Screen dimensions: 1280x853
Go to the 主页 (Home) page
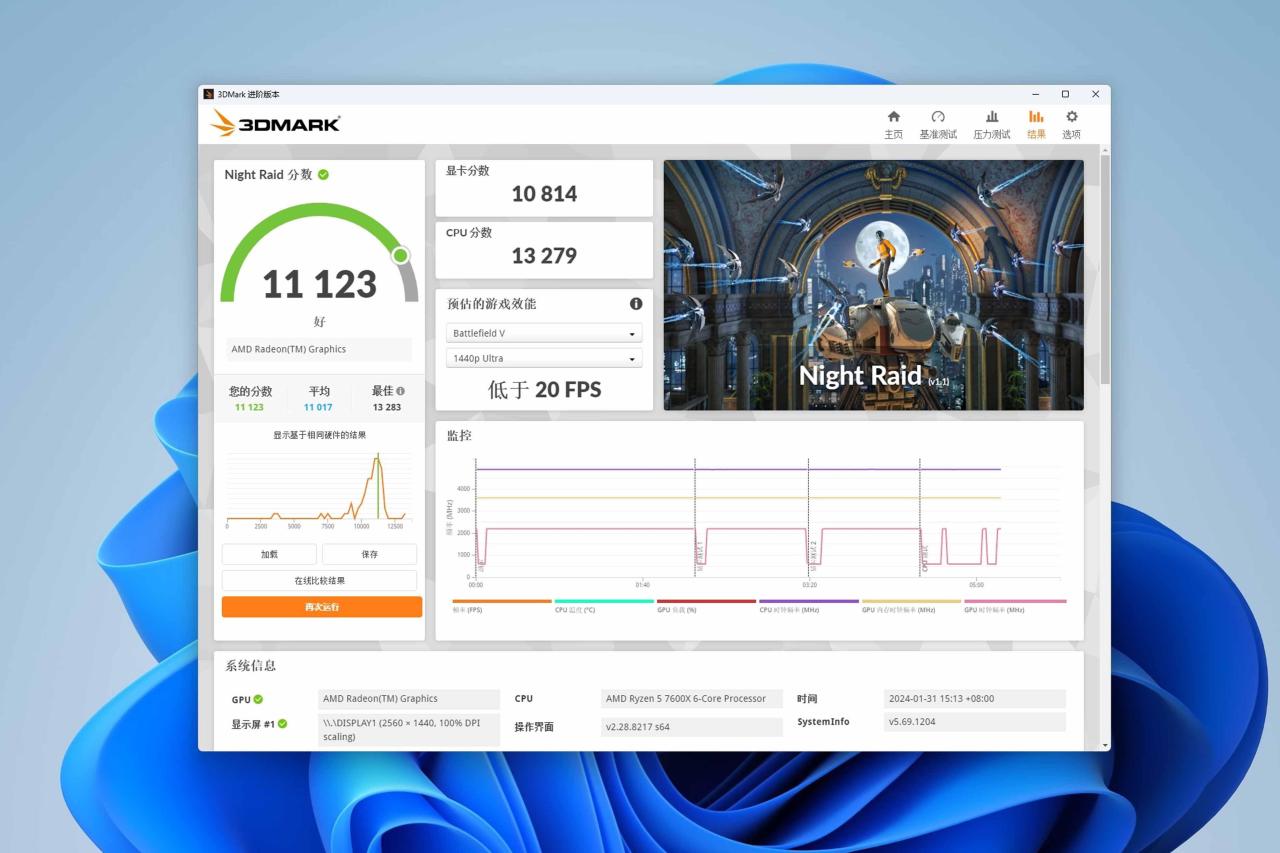click(x=893, y=124)
